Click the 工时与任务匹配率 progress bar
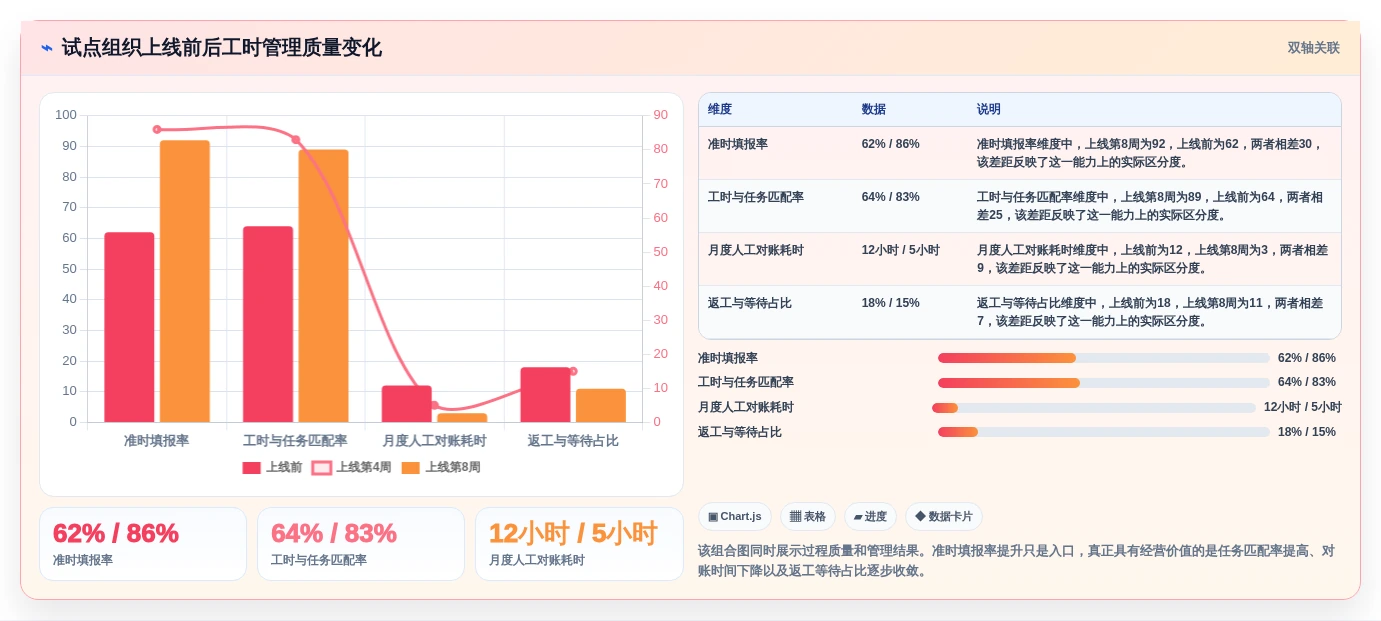Viewport: 1381px width, 621px height. (1104, 382)
